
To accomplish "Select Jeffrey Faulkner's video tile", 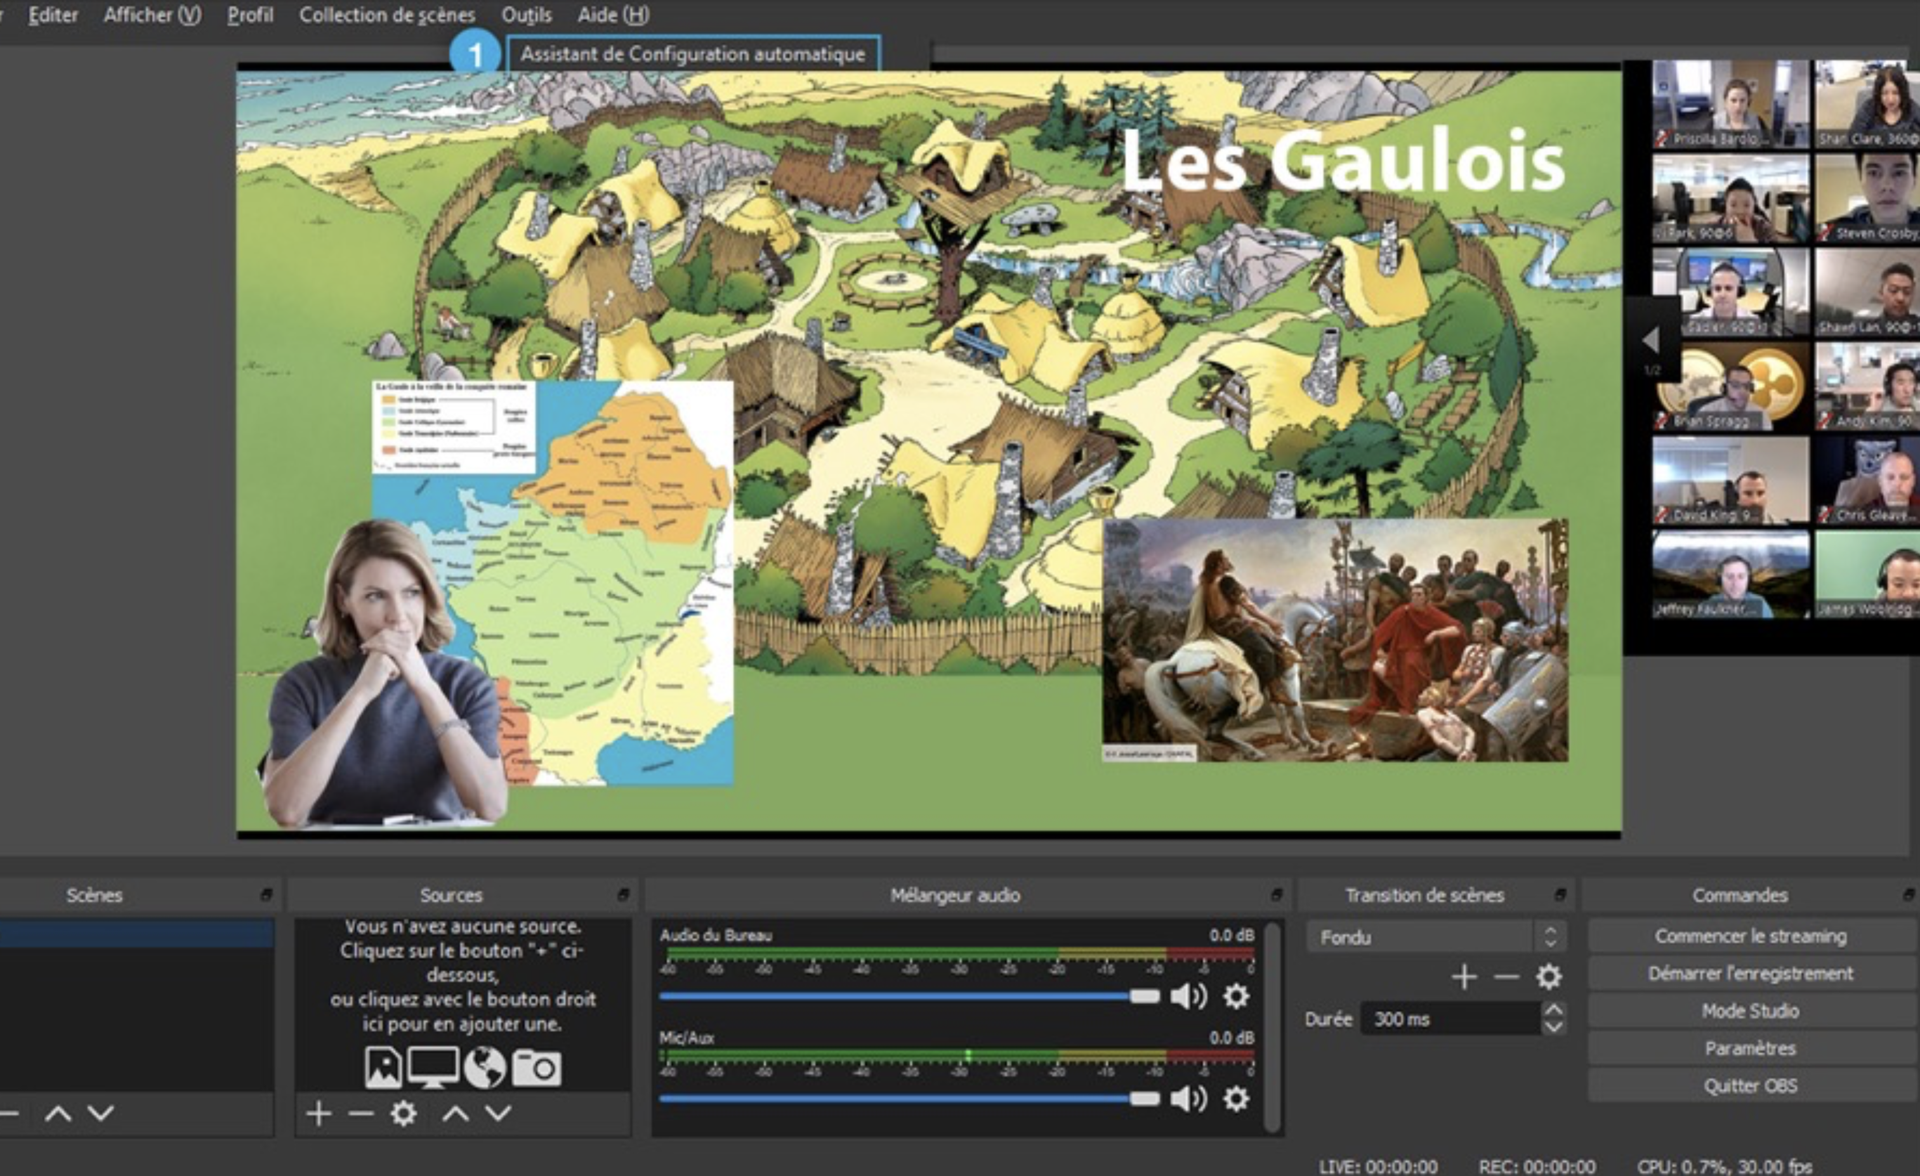I will (1731, 574).
